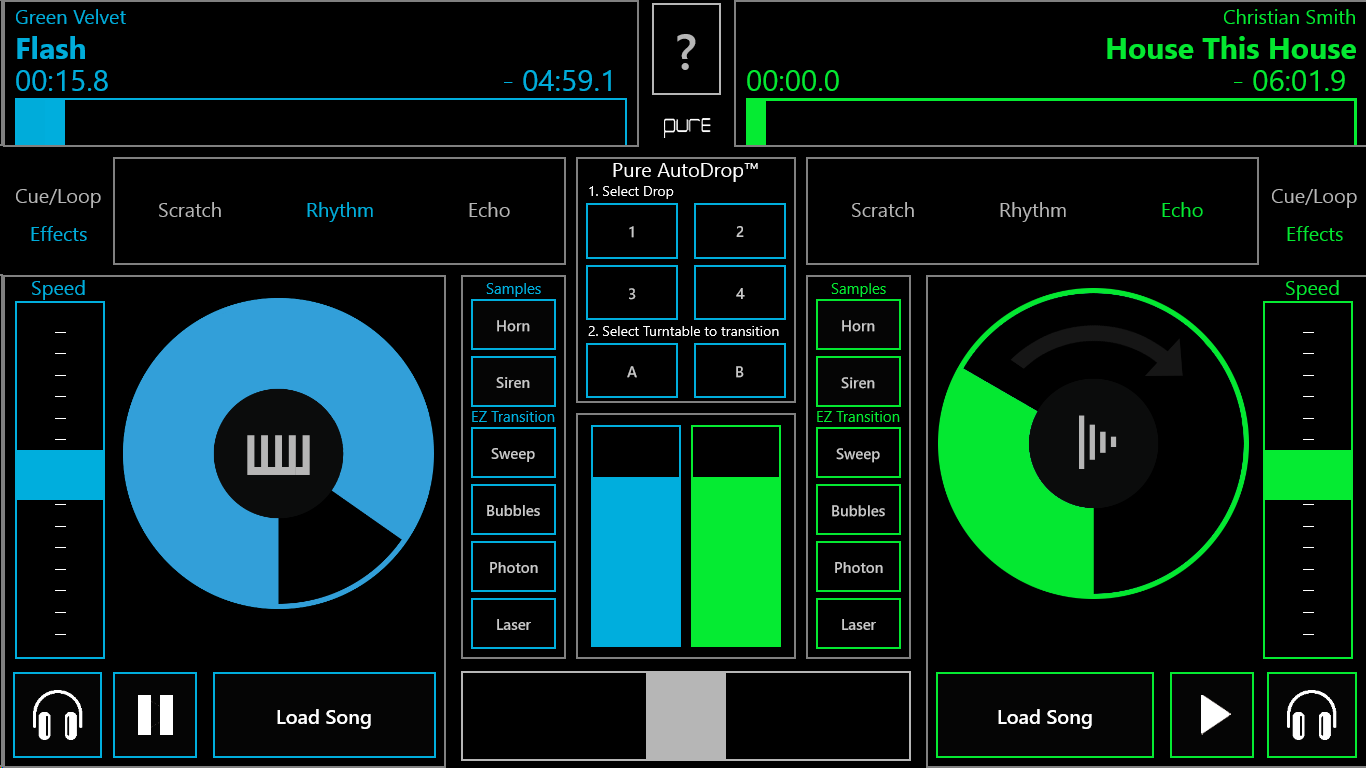
Task: Click the Green Velvet artist name
Action: [x=71, y=17]
